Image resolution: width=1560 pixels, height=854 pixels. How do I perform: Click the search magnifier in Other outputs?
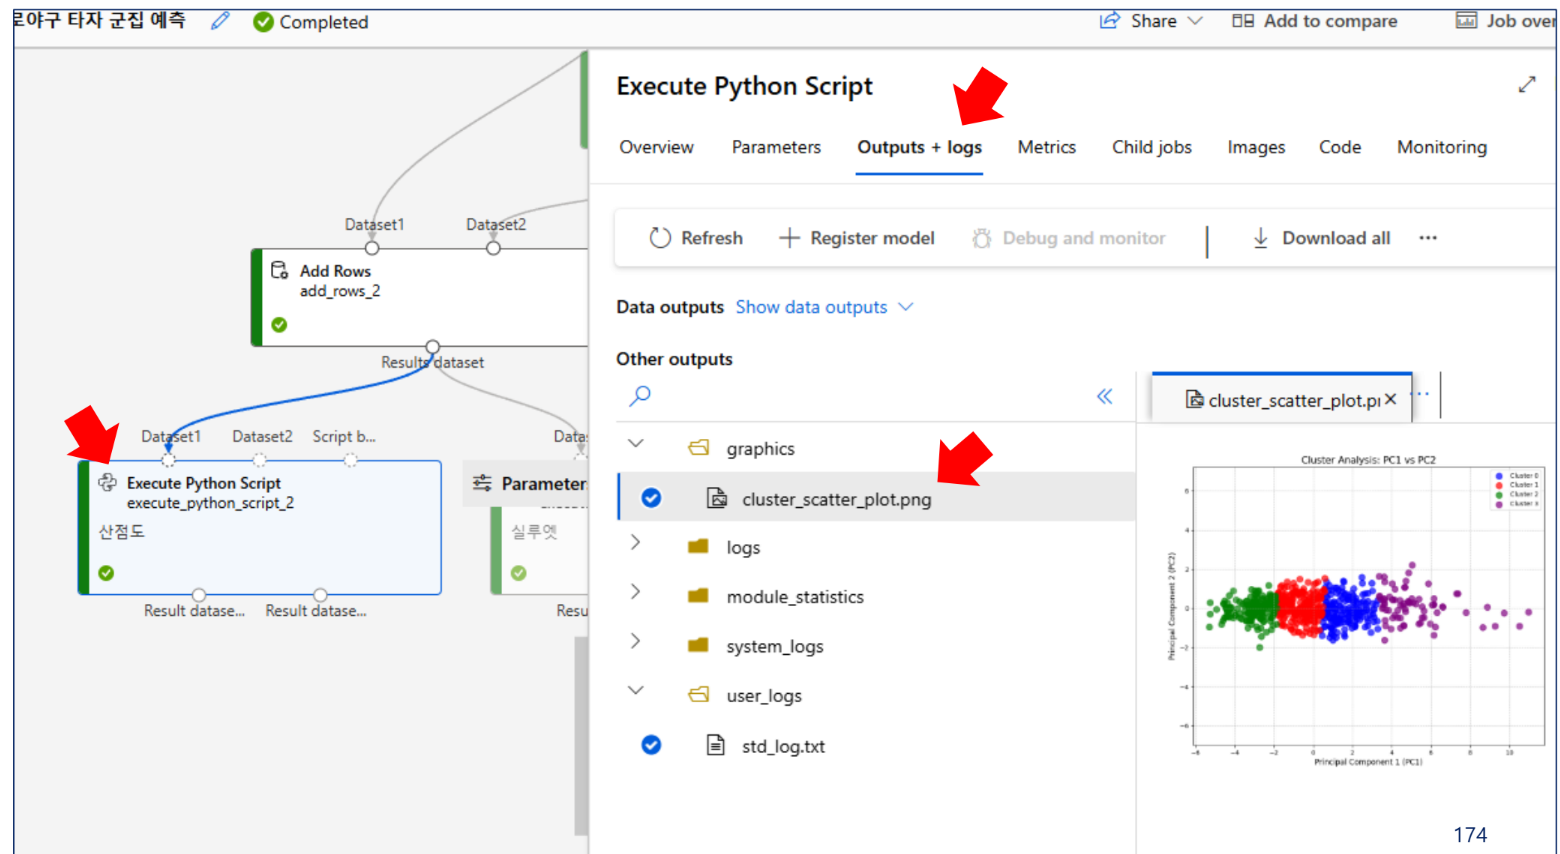[640, 396]
